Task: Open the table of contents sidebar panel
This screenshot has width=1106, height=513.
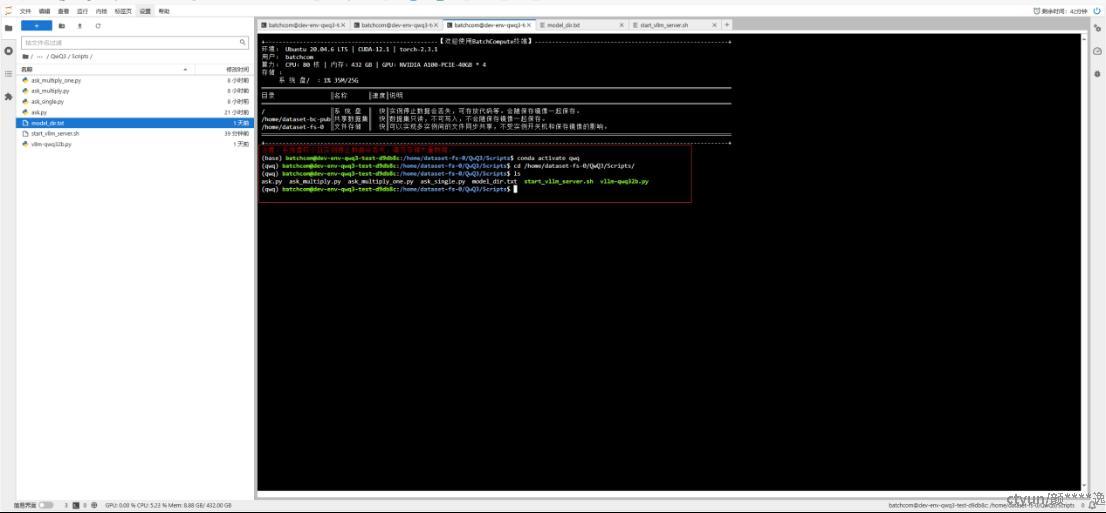Action: click(x=8, y=73)
